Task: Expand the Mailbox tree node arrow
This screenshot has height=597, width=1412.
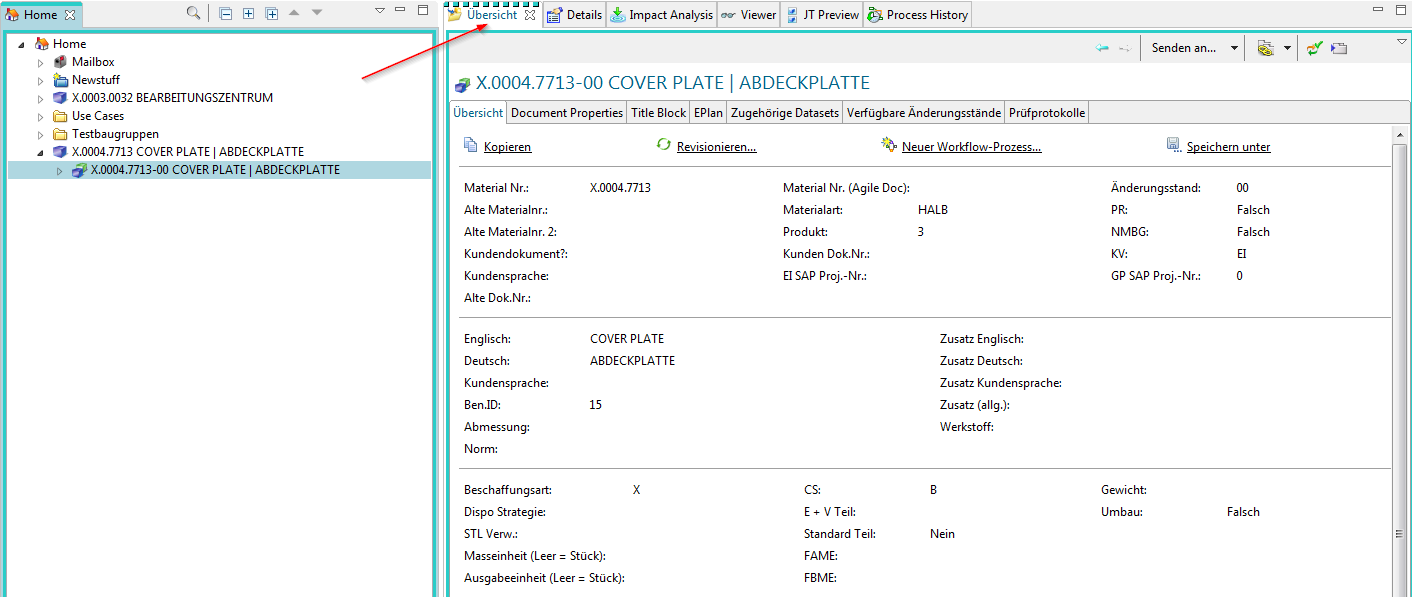Action: click(x=41, y=62)
